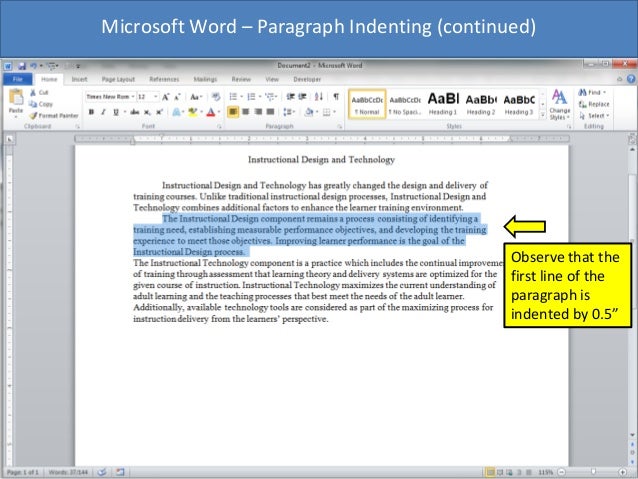Decrease paragraph indent
This screenshot has height=479, width=638.
pyautogui.click(x=290, y=97)
